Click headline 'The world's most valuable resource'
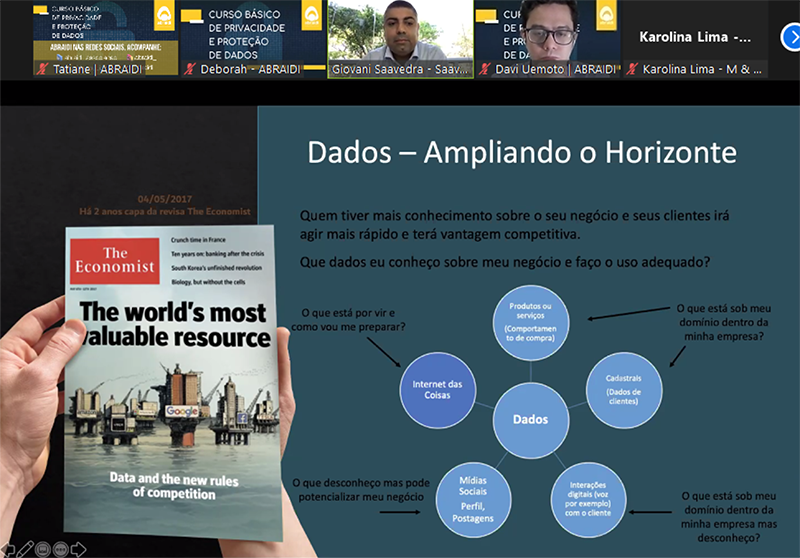 pos(174,324)
